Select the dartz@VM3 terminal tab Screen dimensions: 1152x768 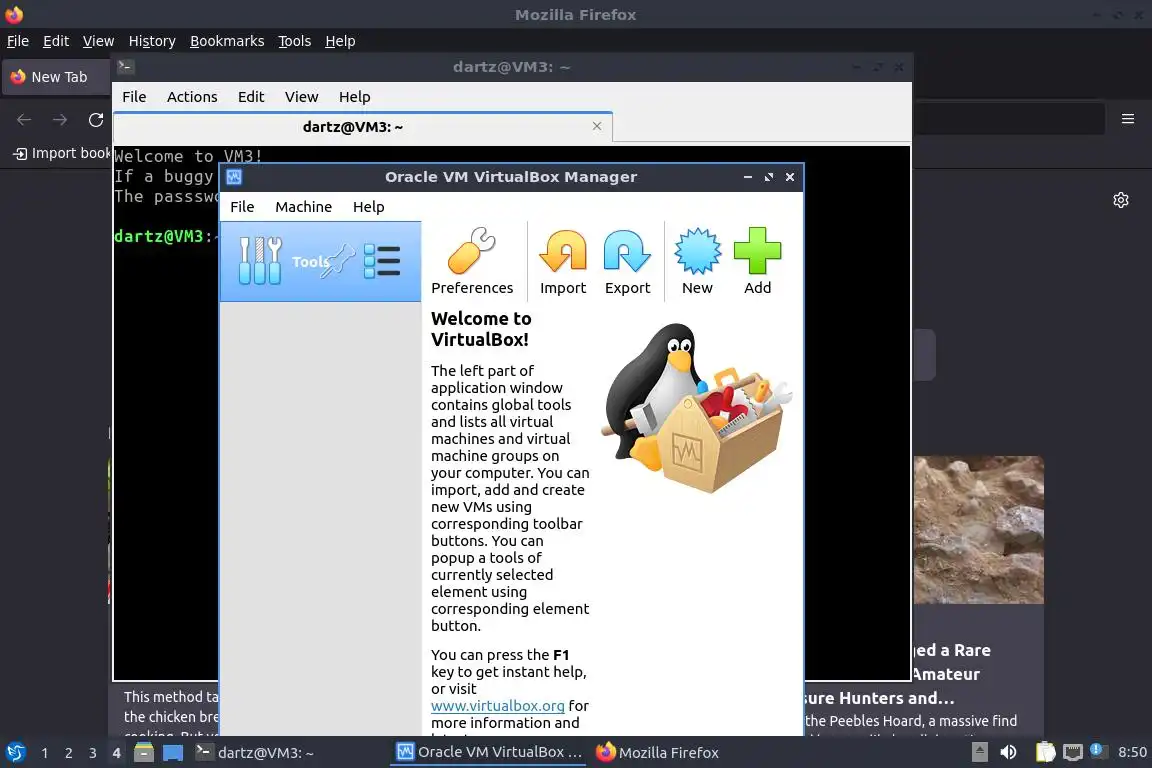point(363,126)
